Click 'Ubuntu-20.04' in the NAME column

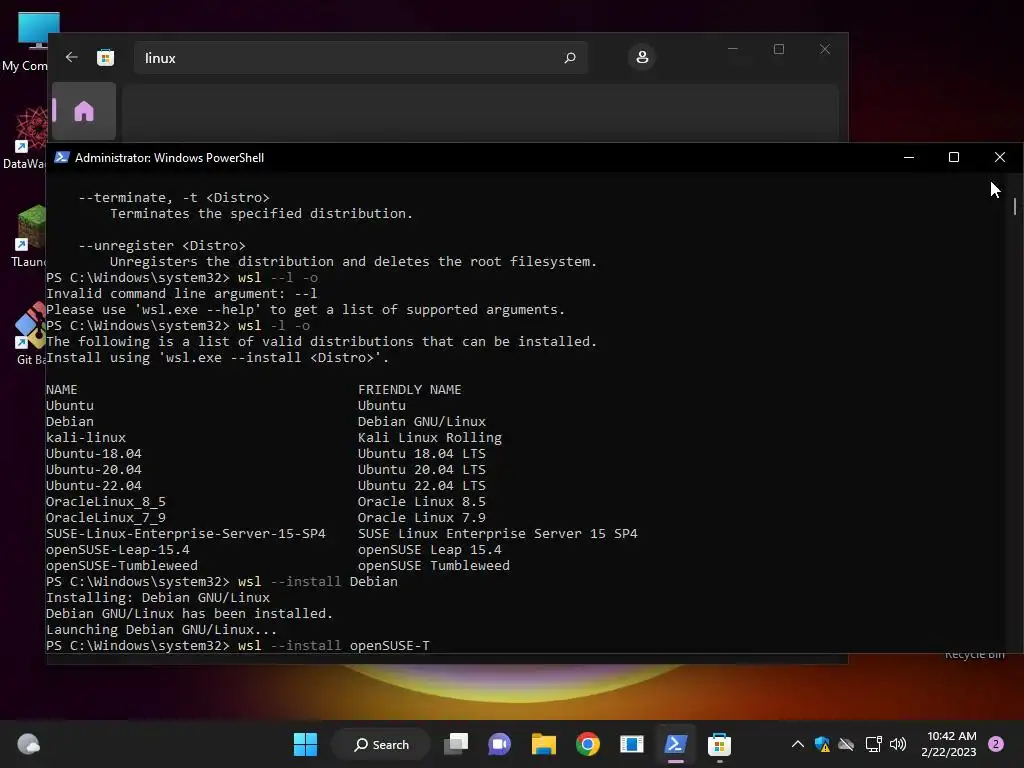[93, 470]
